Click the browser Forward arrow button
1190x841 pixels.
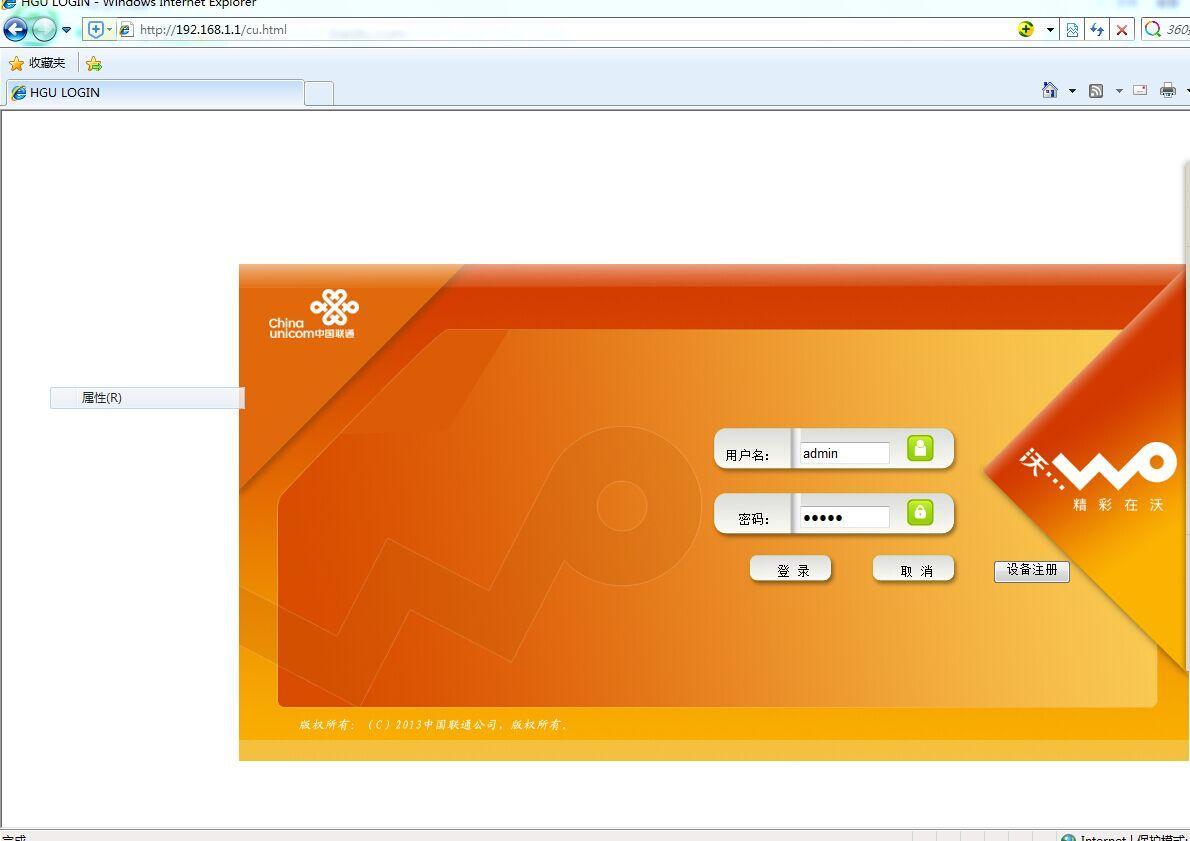pos(44,30)
